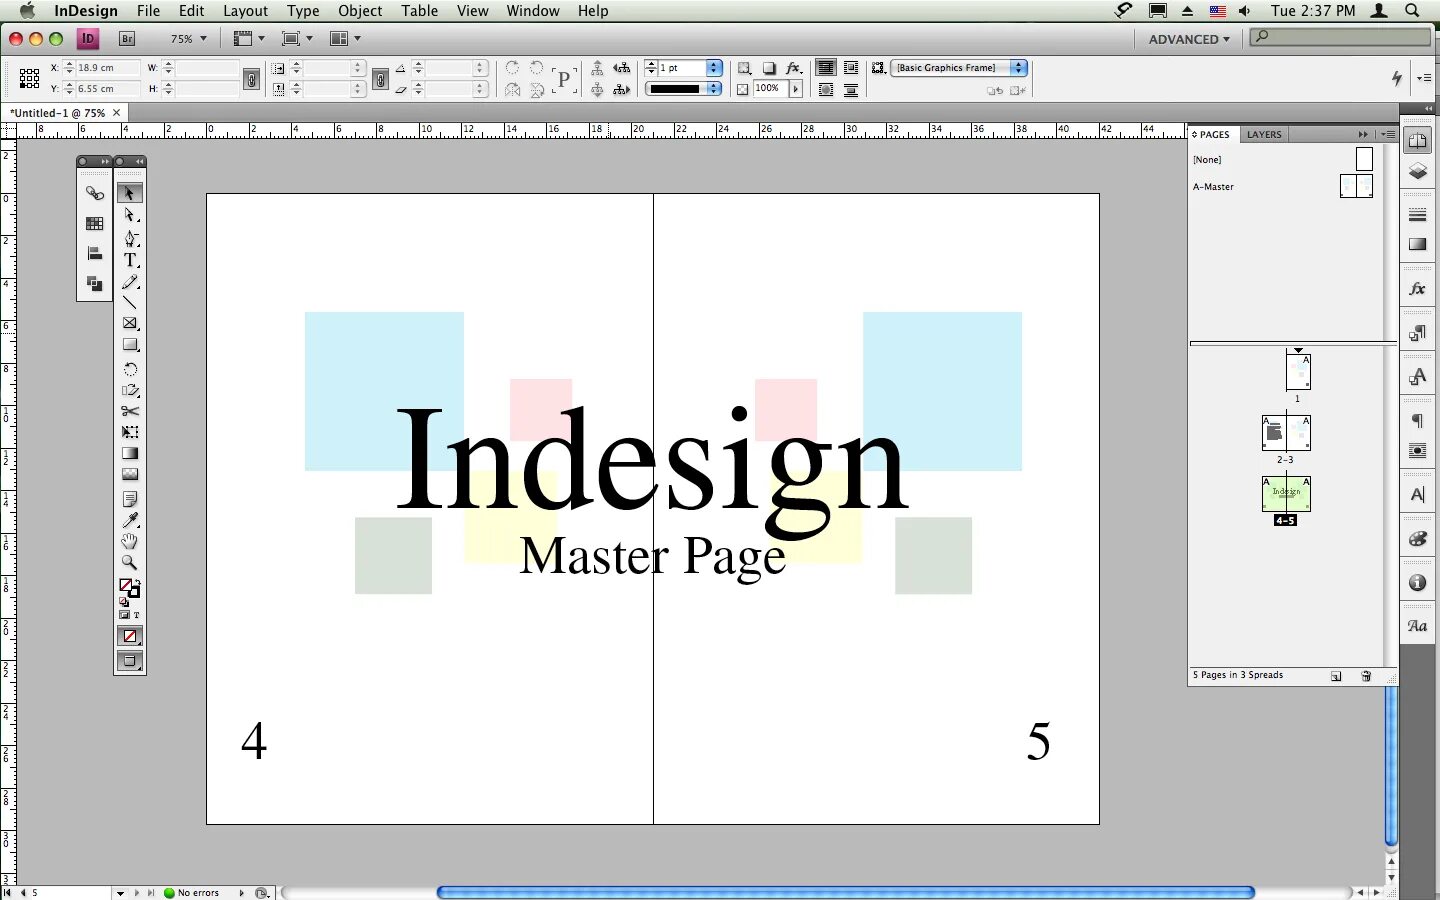
Task: Click the horizontal scrollbar thumb
Action: tap(845, 892)
